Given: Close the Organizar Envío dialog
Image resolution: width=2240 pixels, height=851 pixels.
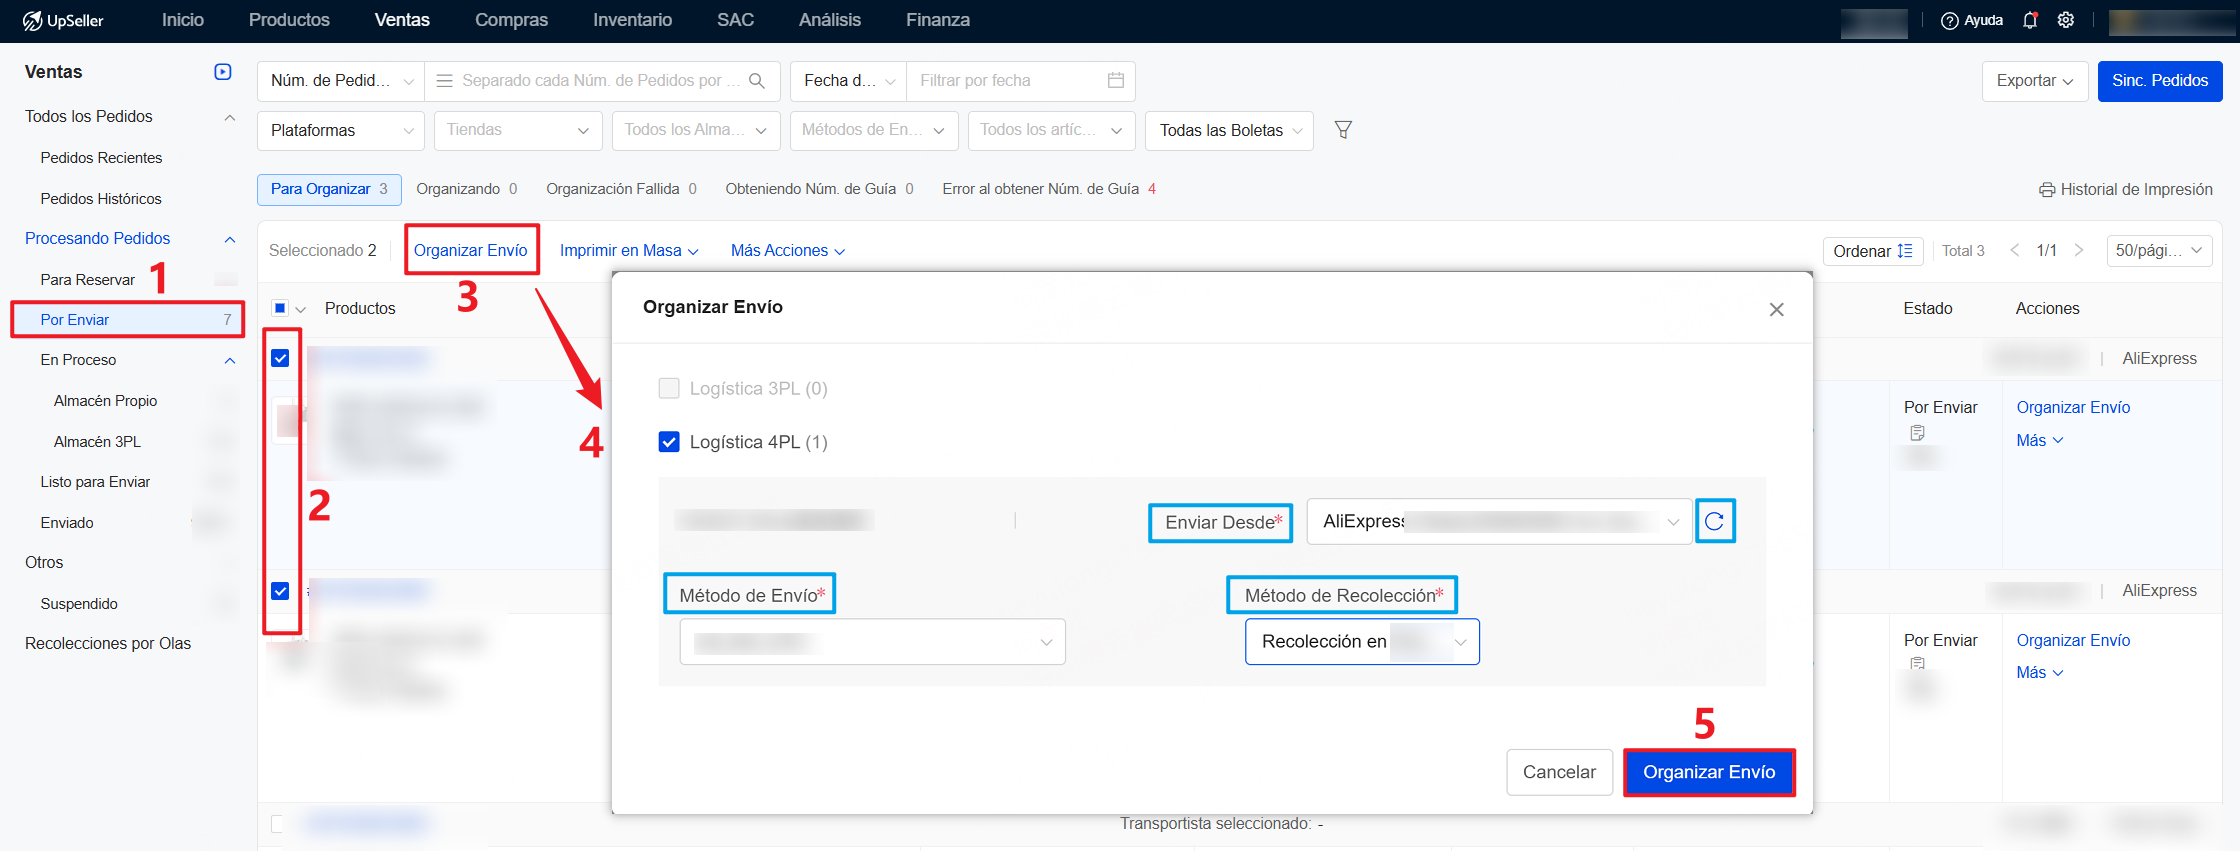Looking at the screenshot, I should coord(1776,310).
